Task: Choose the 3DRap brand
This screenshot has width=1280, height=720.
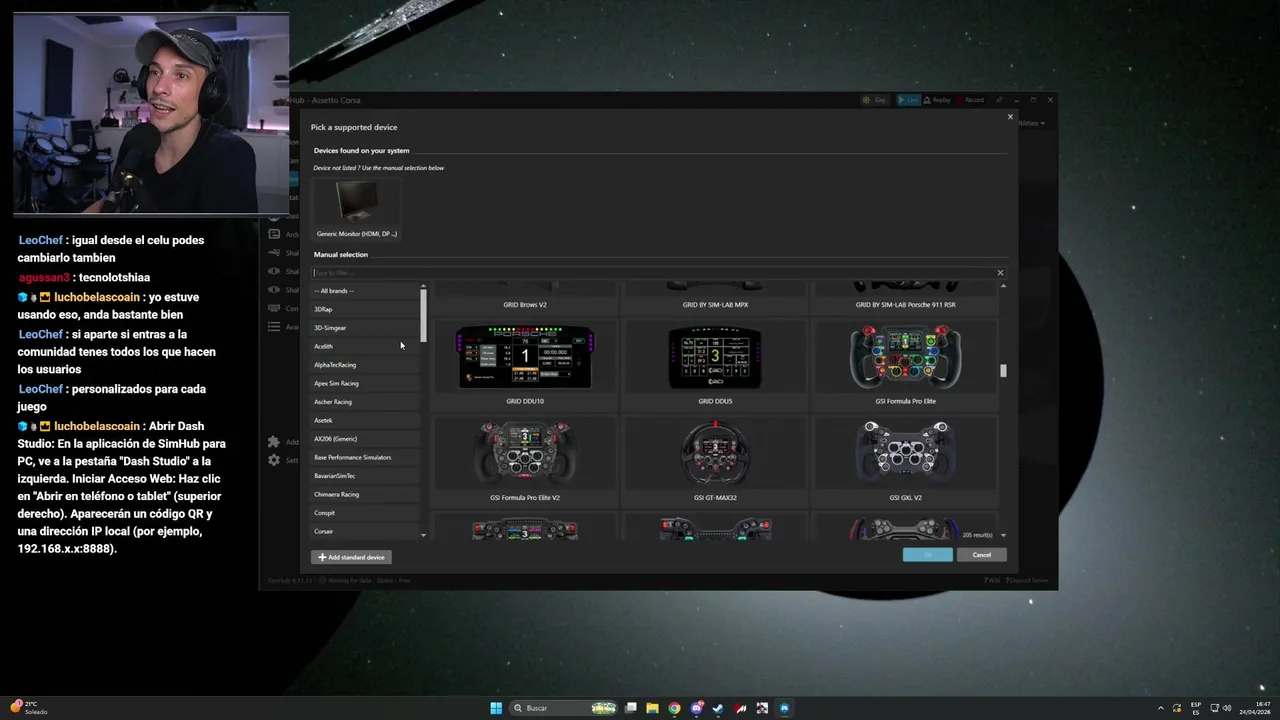Action: click(366, 309)
